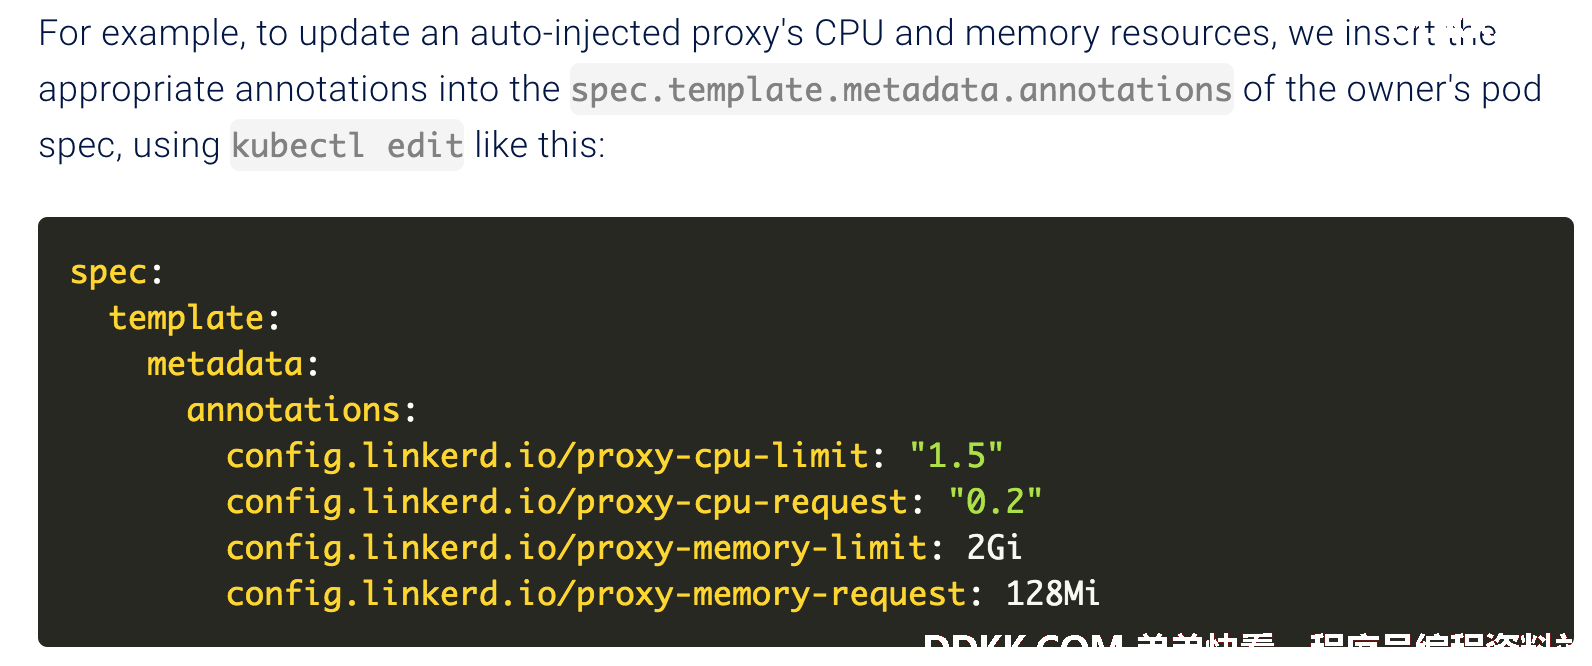The image size is (1592, 666).
Task: Click the DDKK.COM watermark text
Action: [x=1023, y=646]
